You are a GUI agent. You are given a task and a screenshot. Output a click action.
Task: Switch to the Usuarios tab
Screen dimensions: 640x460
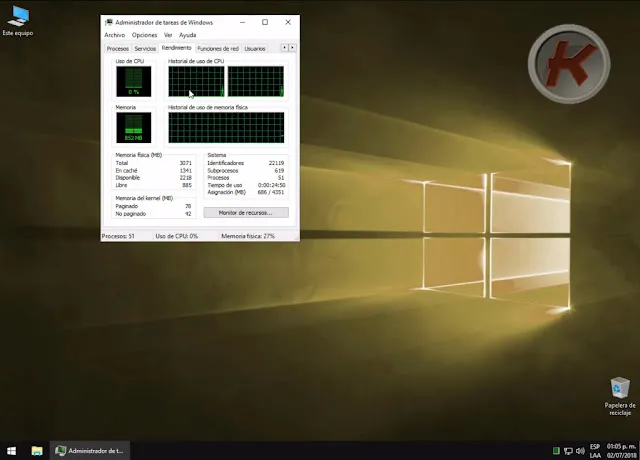[255, 49]
